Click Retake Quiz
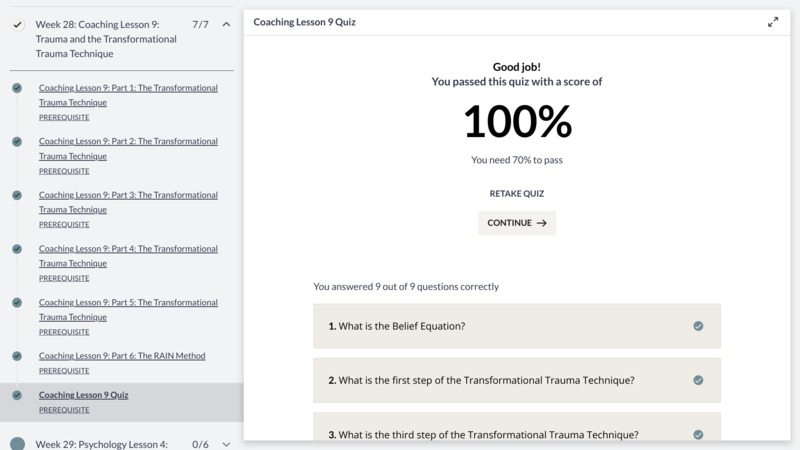800x450 pixels. pos(517,193)
